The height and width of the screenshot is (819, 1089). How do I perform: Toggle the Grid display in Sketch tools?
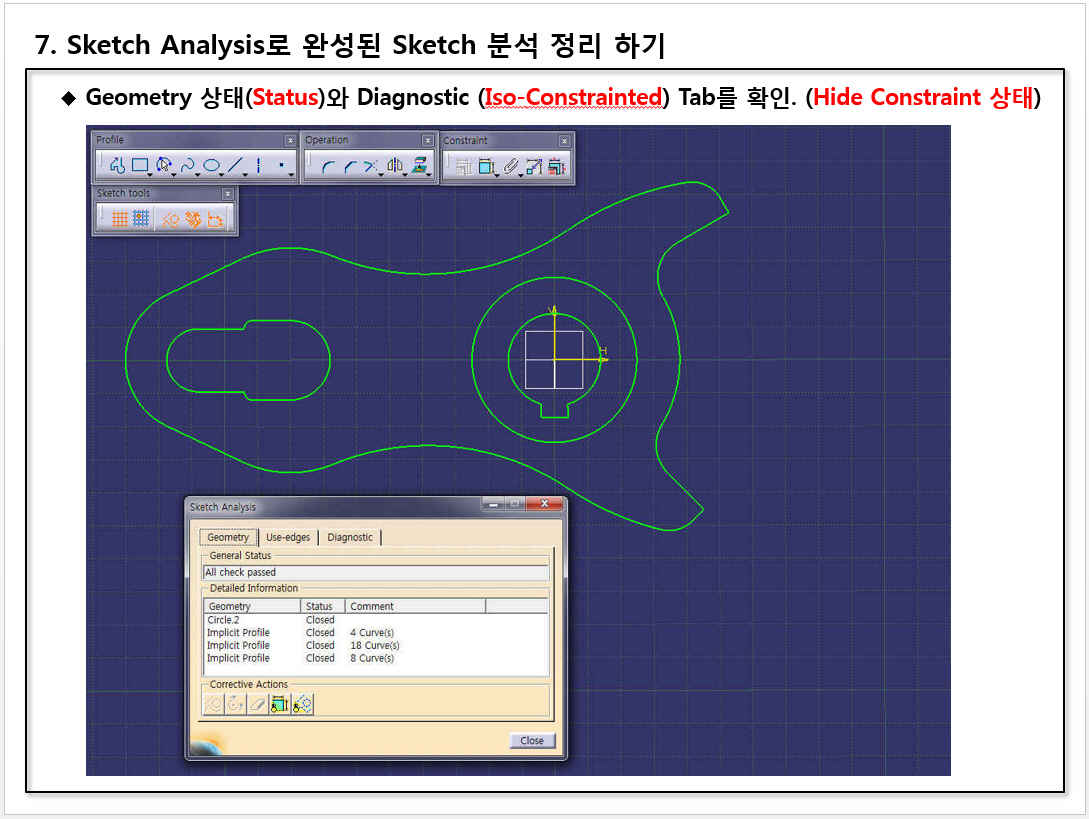point(119,218)
